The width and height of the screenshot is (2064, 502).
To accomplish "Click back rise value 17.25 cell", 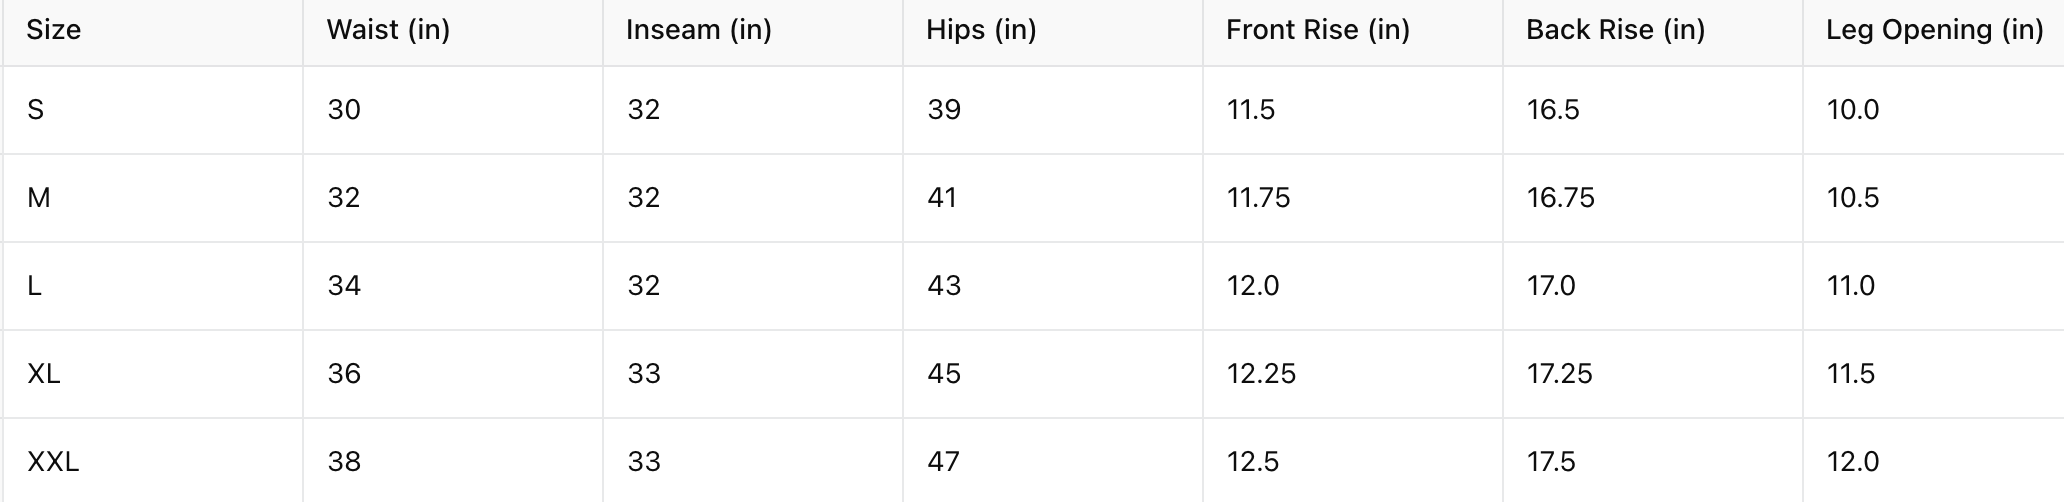I will 1560,374.
